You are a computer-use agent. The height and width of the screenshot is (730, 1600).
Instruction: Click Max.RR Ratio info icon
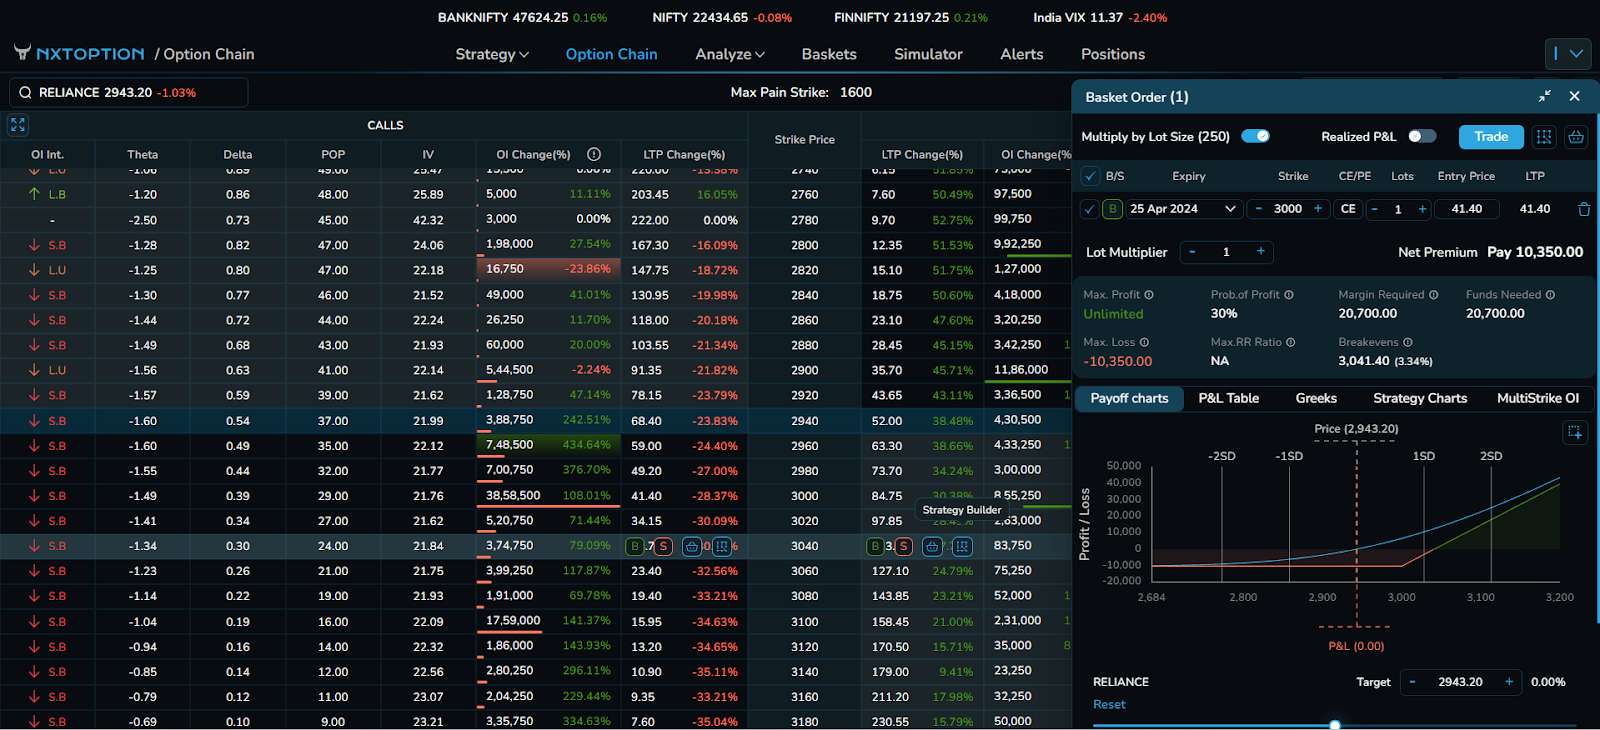coord(1291,342)
